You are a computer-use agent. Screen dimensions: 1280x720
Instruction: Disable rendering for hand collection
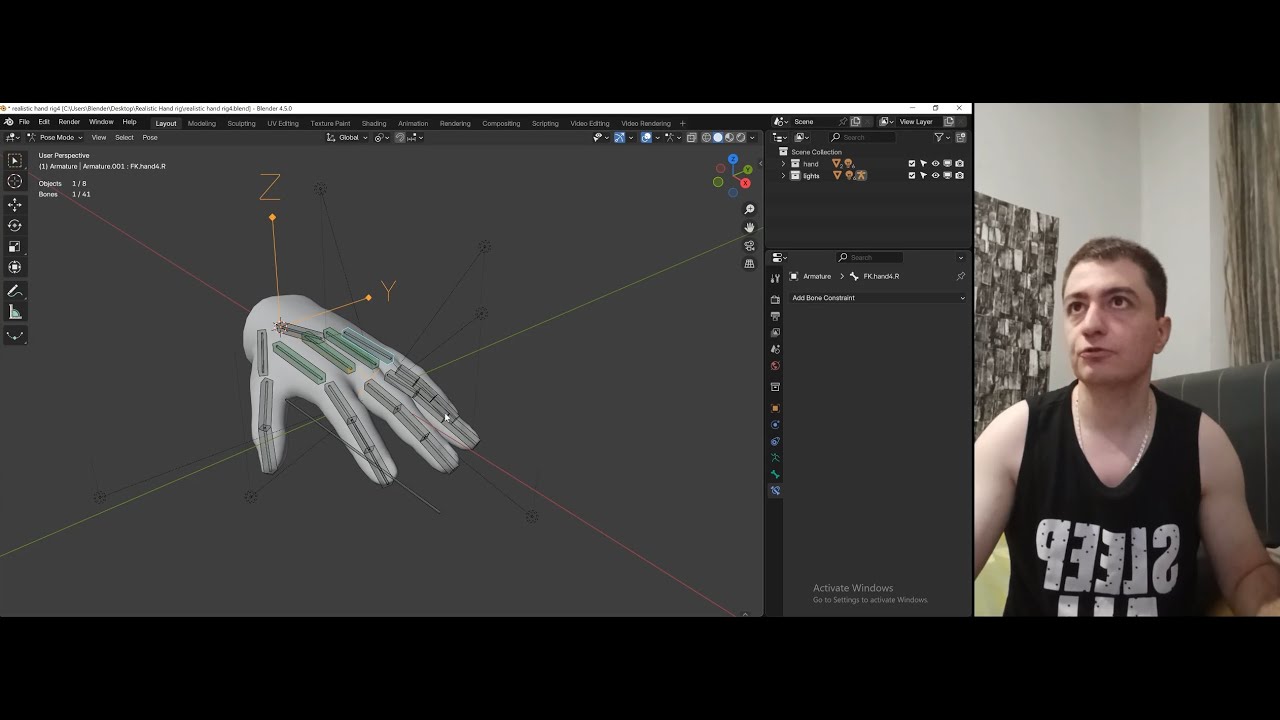[x=960, y=163]
